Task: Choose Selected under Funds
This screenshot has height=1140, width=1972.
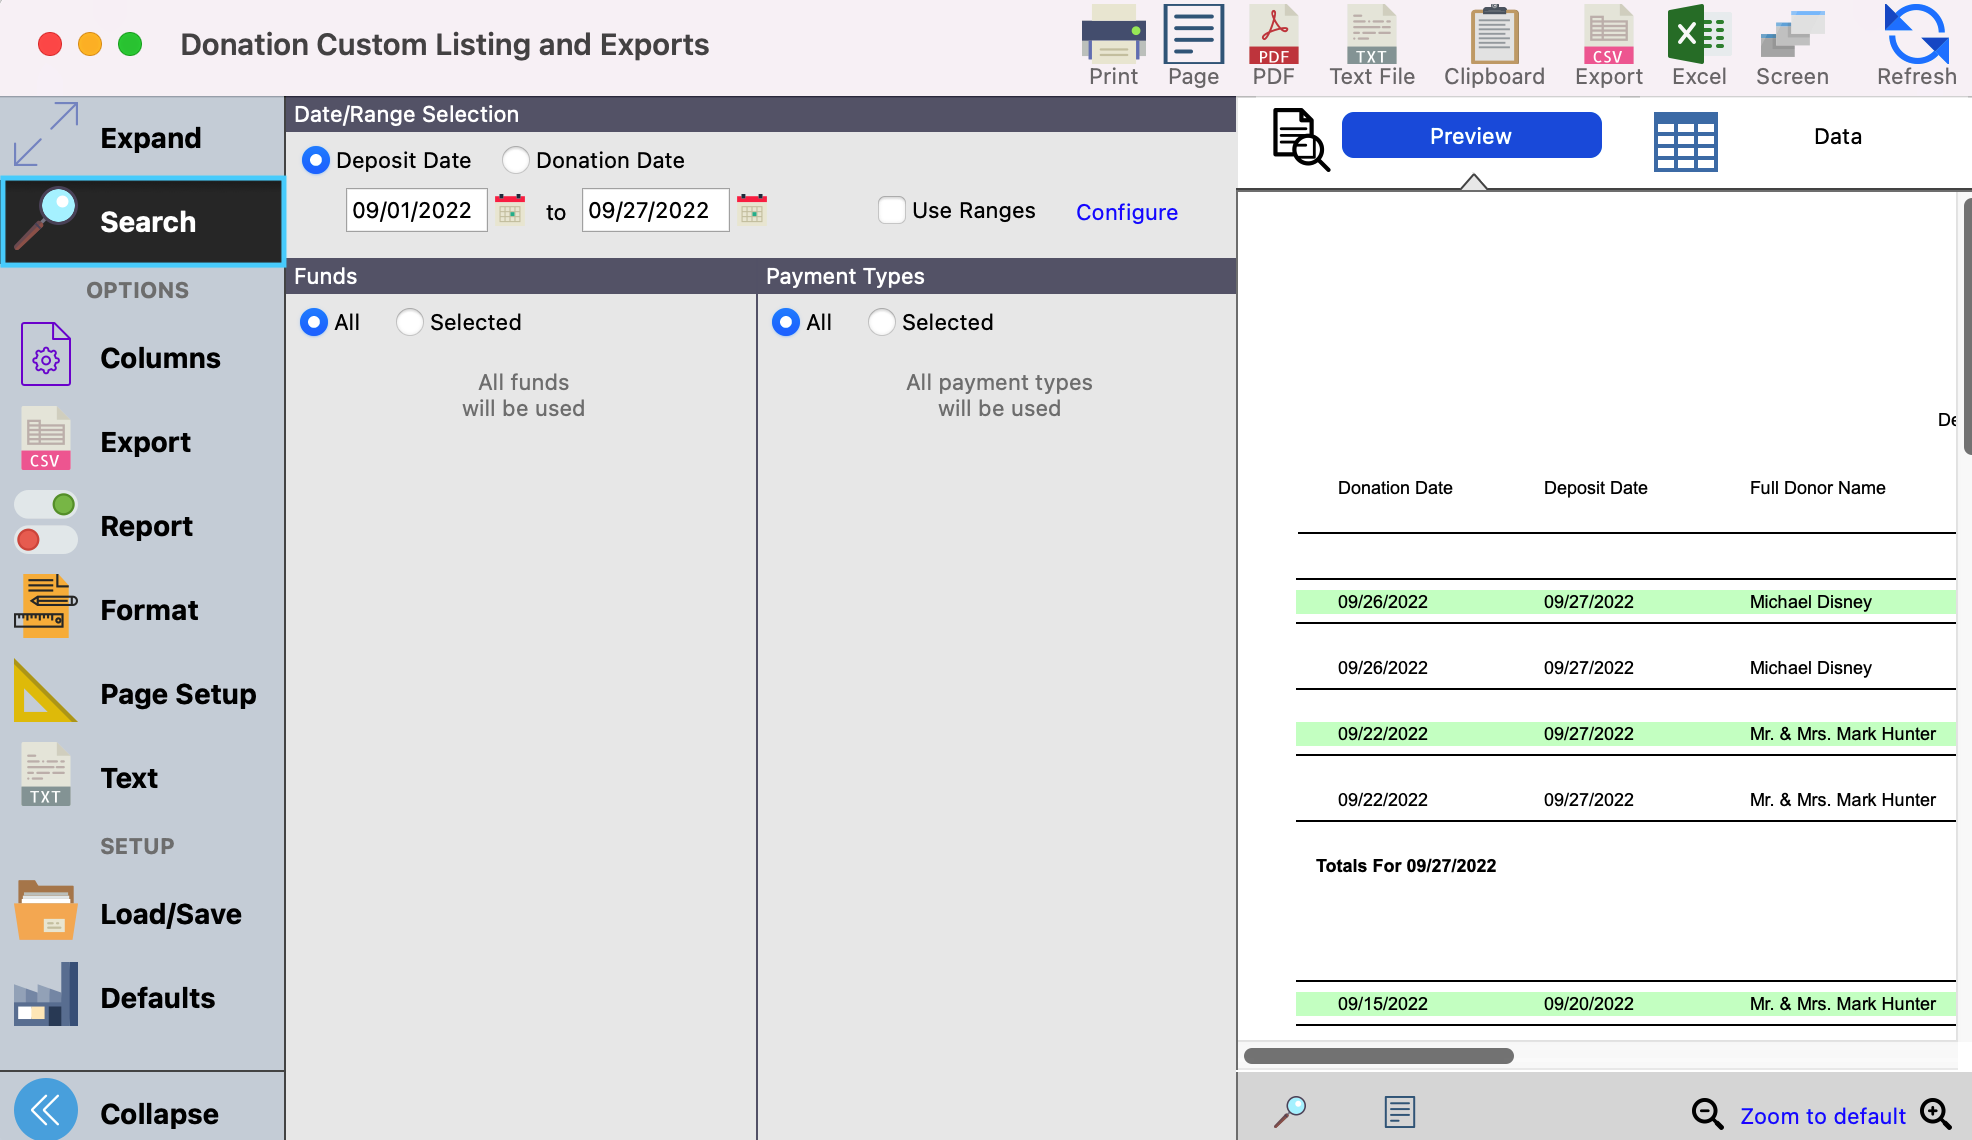Action: (x=410, y=322)
